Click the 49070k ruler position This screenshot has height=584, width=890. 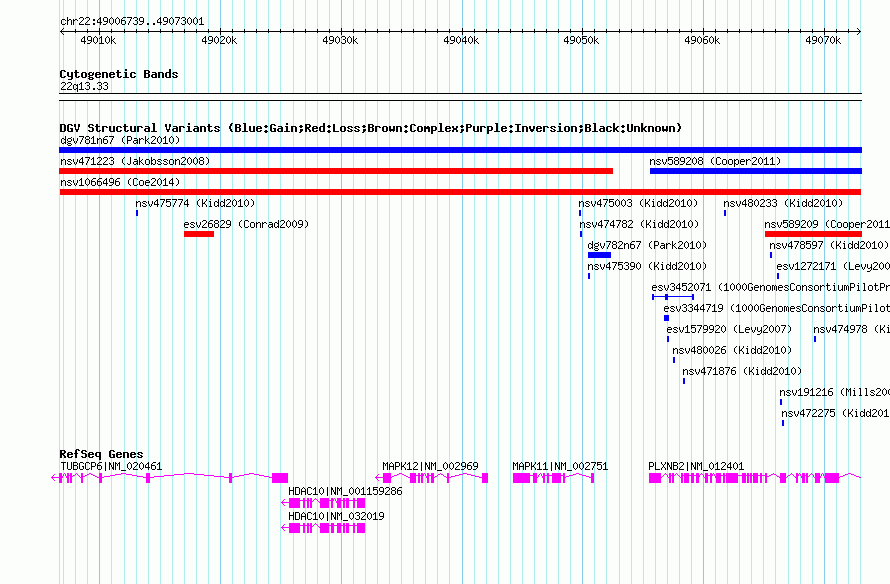[x=823, y=40]
